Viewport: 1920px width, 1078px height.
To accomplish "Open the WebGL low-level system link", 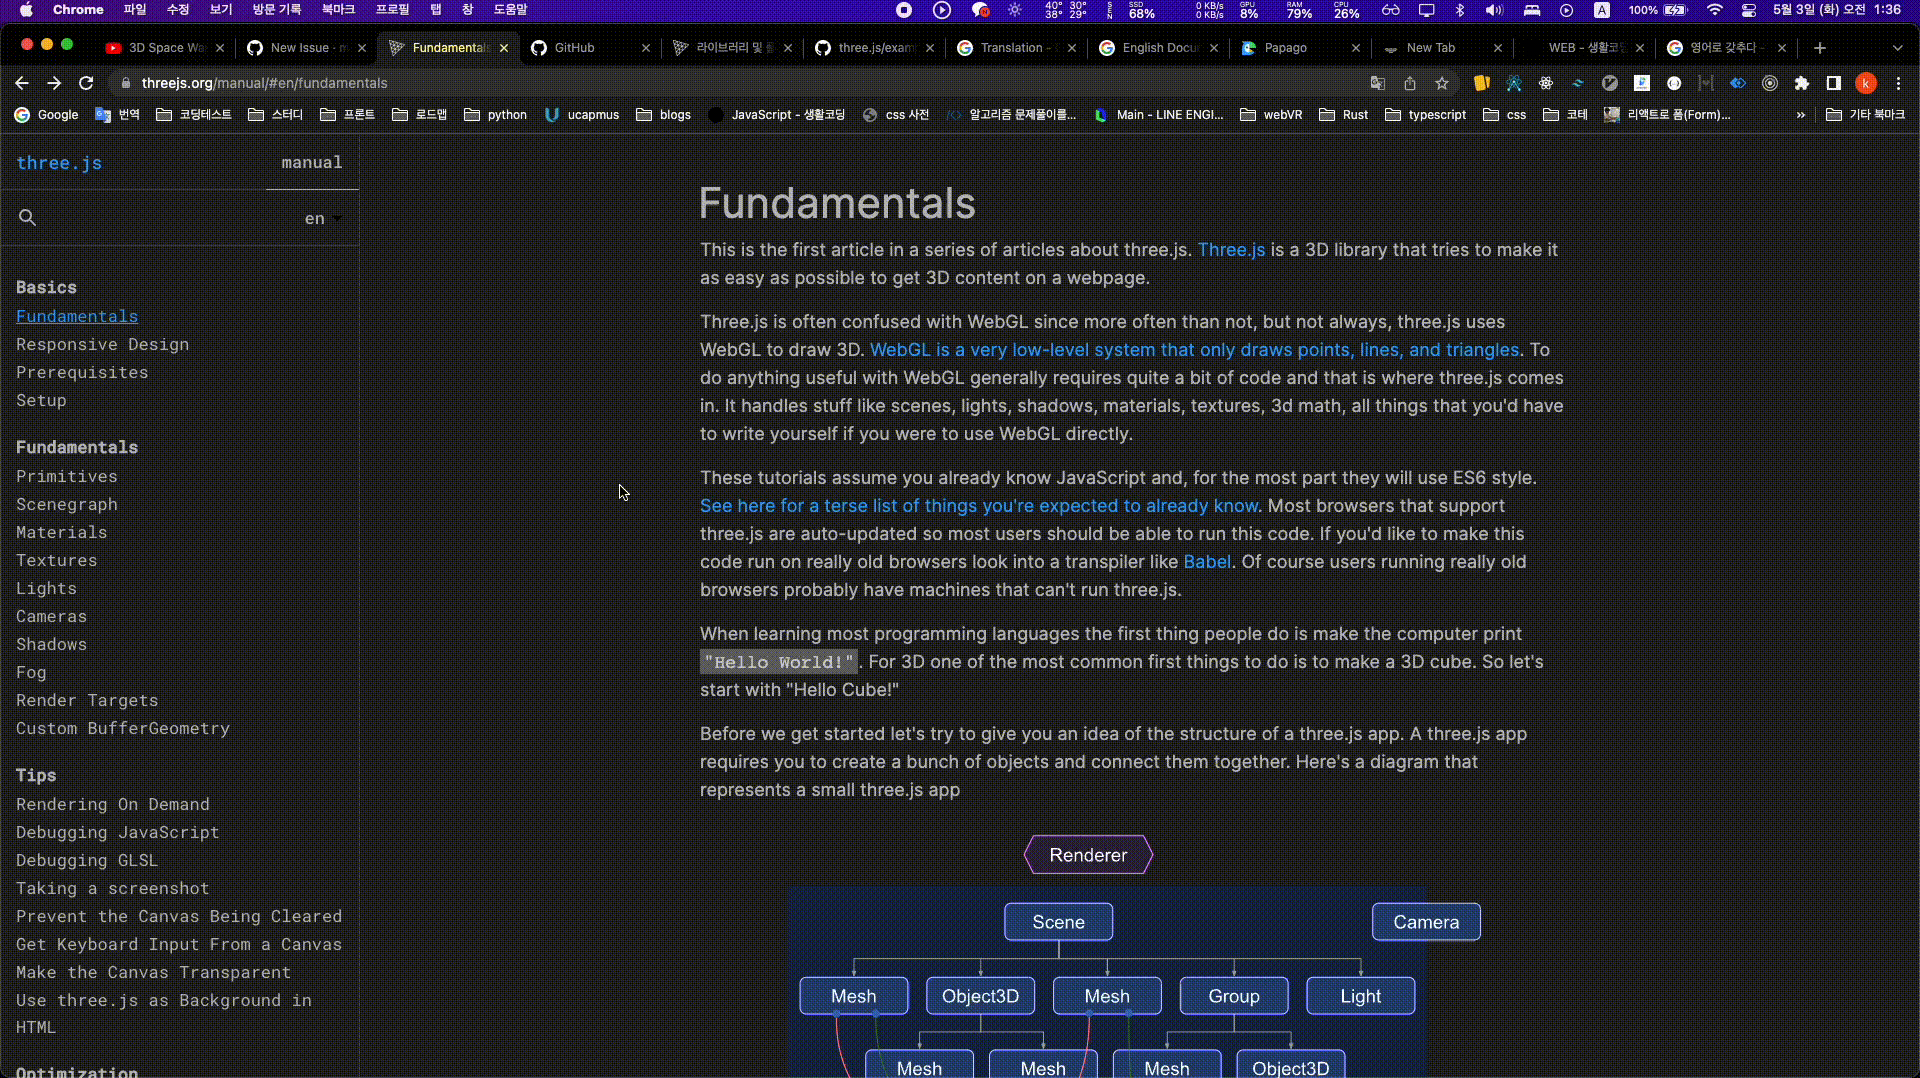I will [1194, 350].
